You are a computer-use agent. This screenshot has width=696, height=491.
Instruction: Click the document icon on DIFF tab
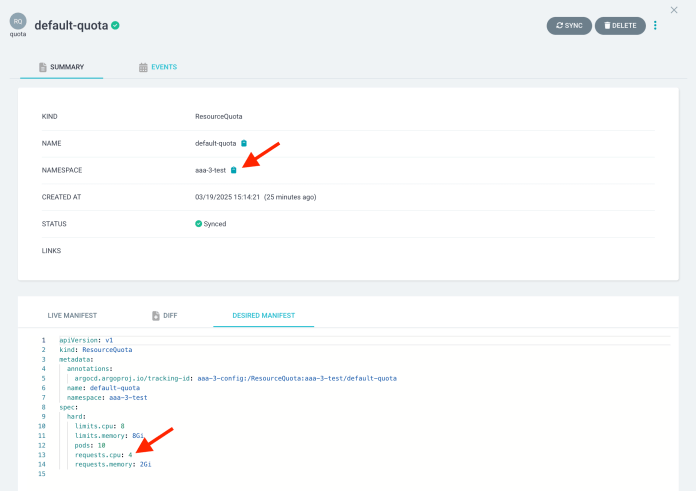156,315
